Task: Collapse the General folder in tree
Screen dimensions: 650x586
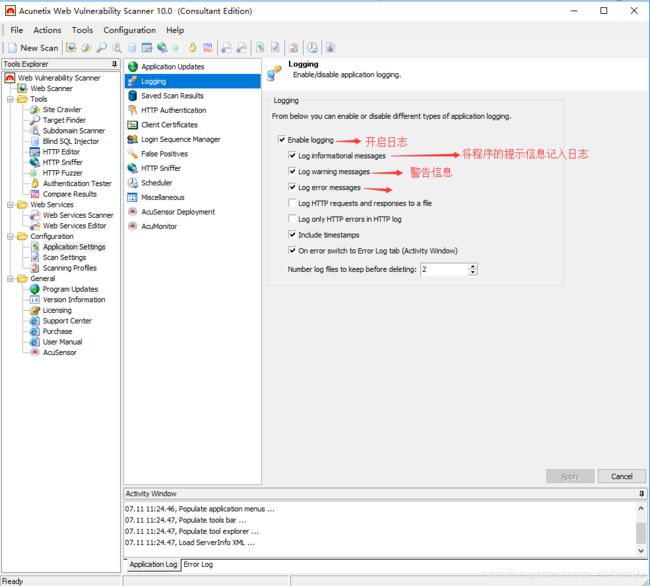Action: pos(10,278)
